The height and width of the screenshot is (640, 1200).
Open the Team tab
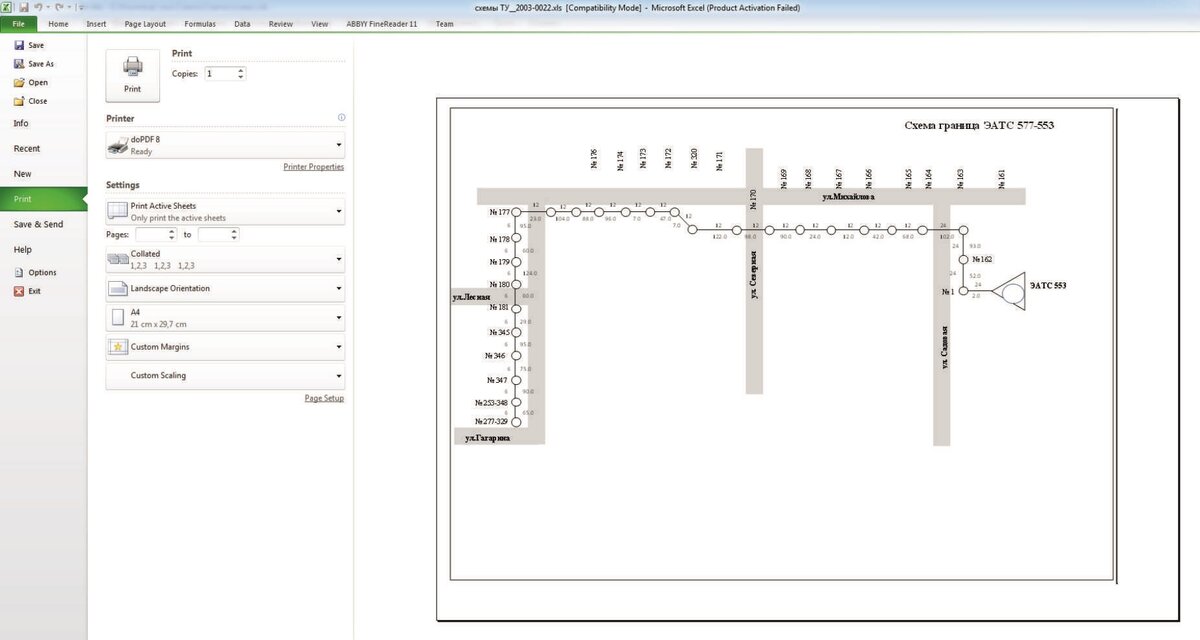(444, 23)
